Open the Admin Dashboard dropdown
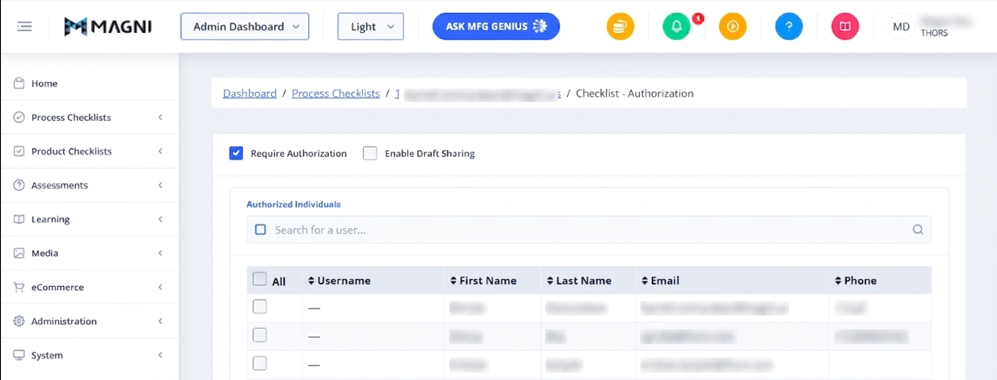This screenshot has width=997, height=380. 245,27
